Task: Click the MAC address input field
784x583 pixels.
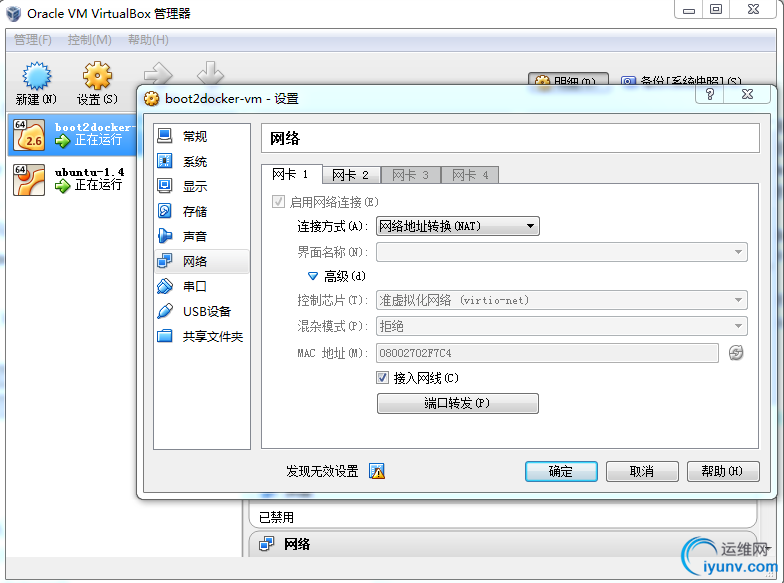Action: coord(547,352)
